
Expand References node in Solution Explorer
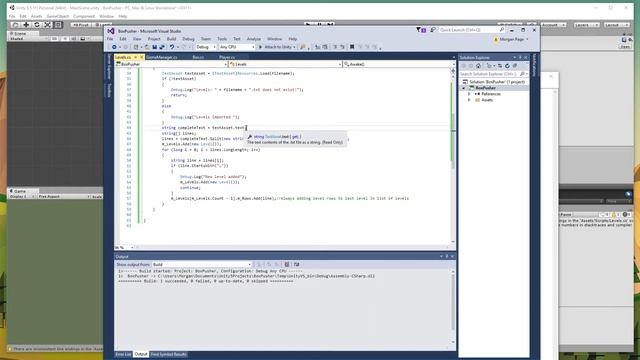[469, 94]
